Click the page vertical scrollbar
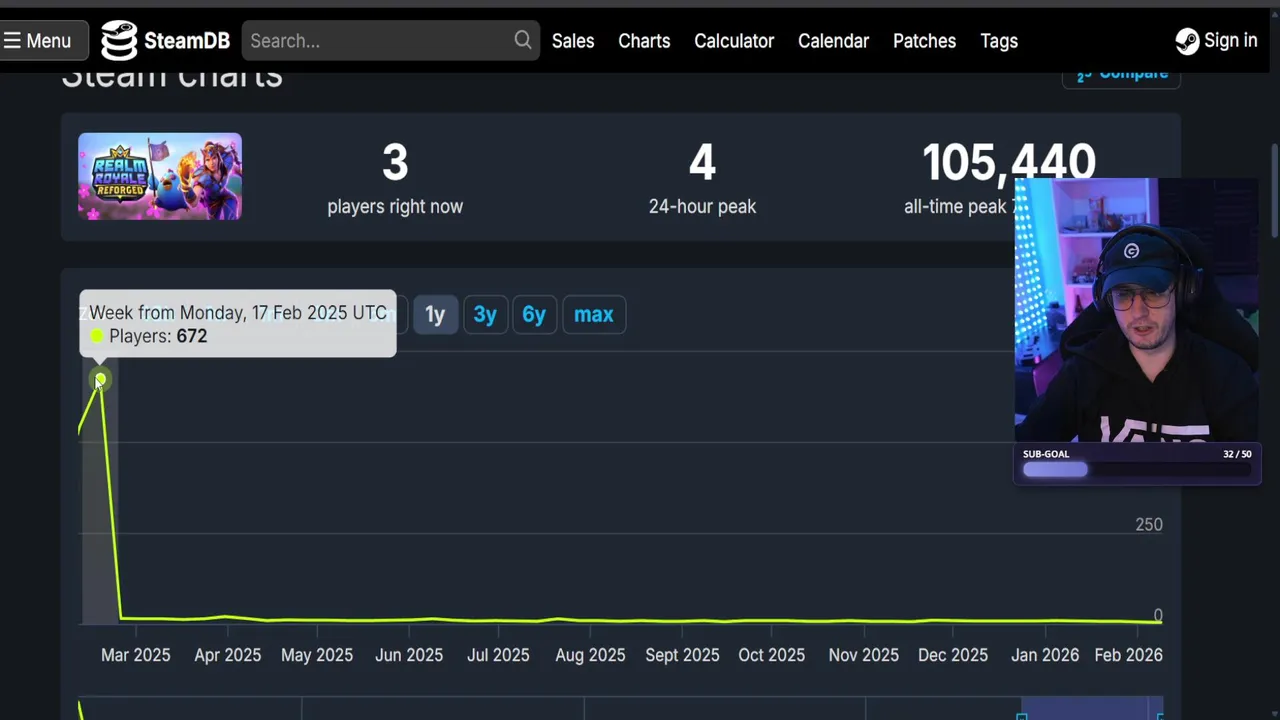Screen dimensions: 1280x720 1274,190
